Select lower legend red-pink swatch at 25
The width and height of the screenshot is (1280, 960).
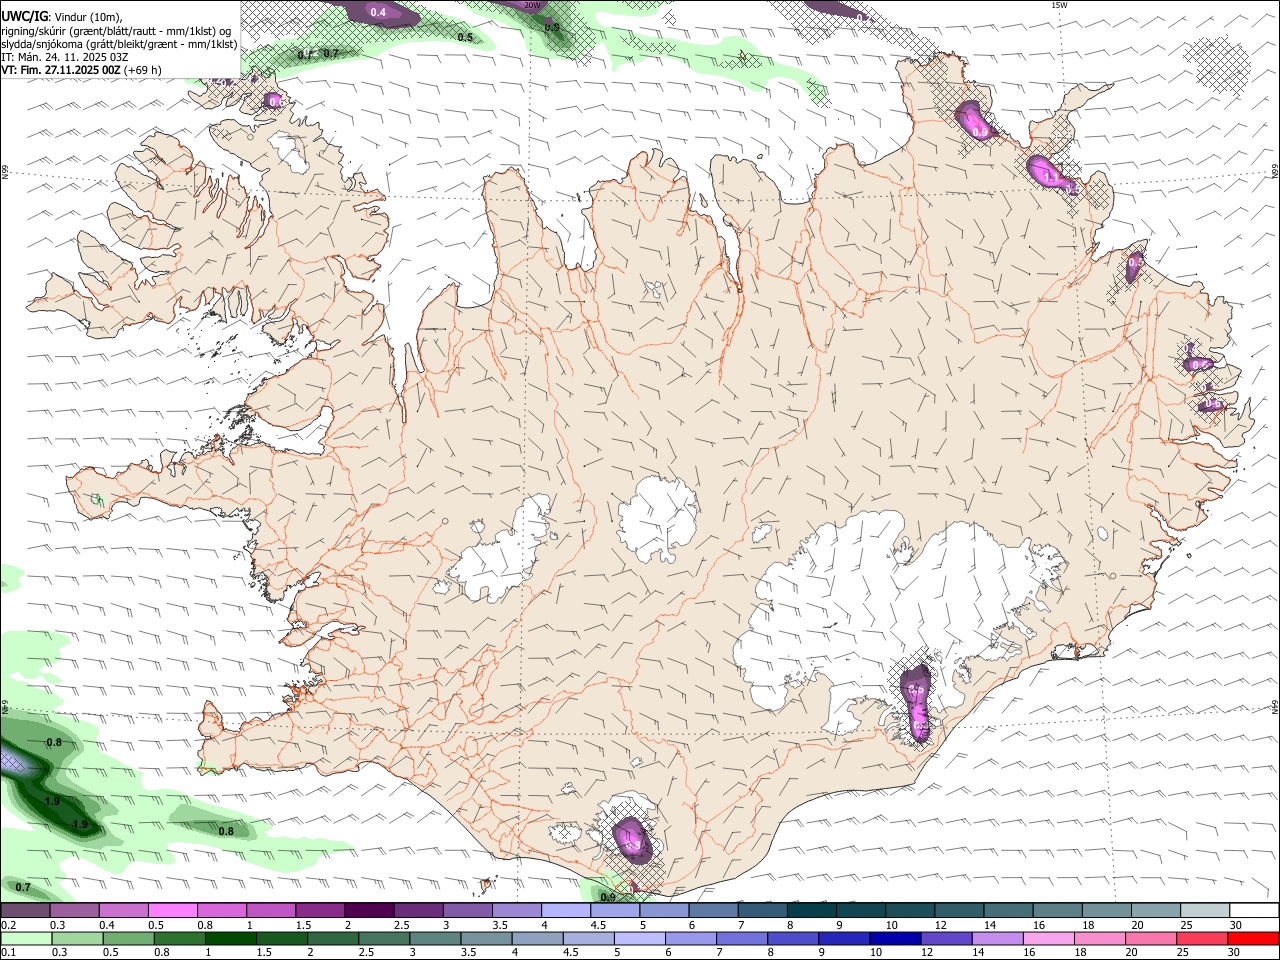point(1202,938)
